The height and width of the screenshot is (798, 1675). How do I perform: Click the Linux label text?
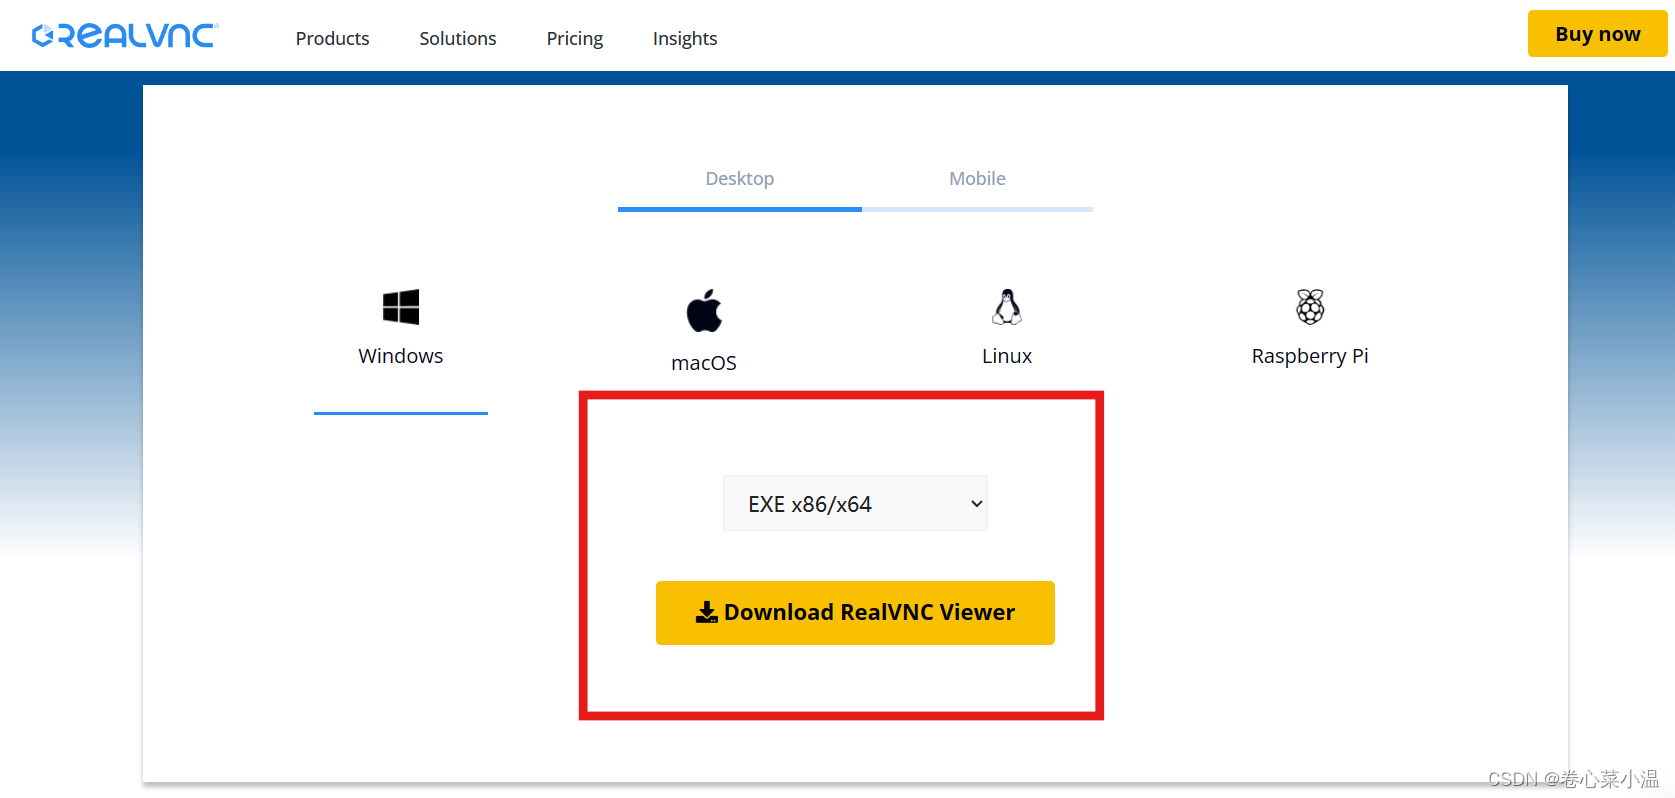point(1007,356)
